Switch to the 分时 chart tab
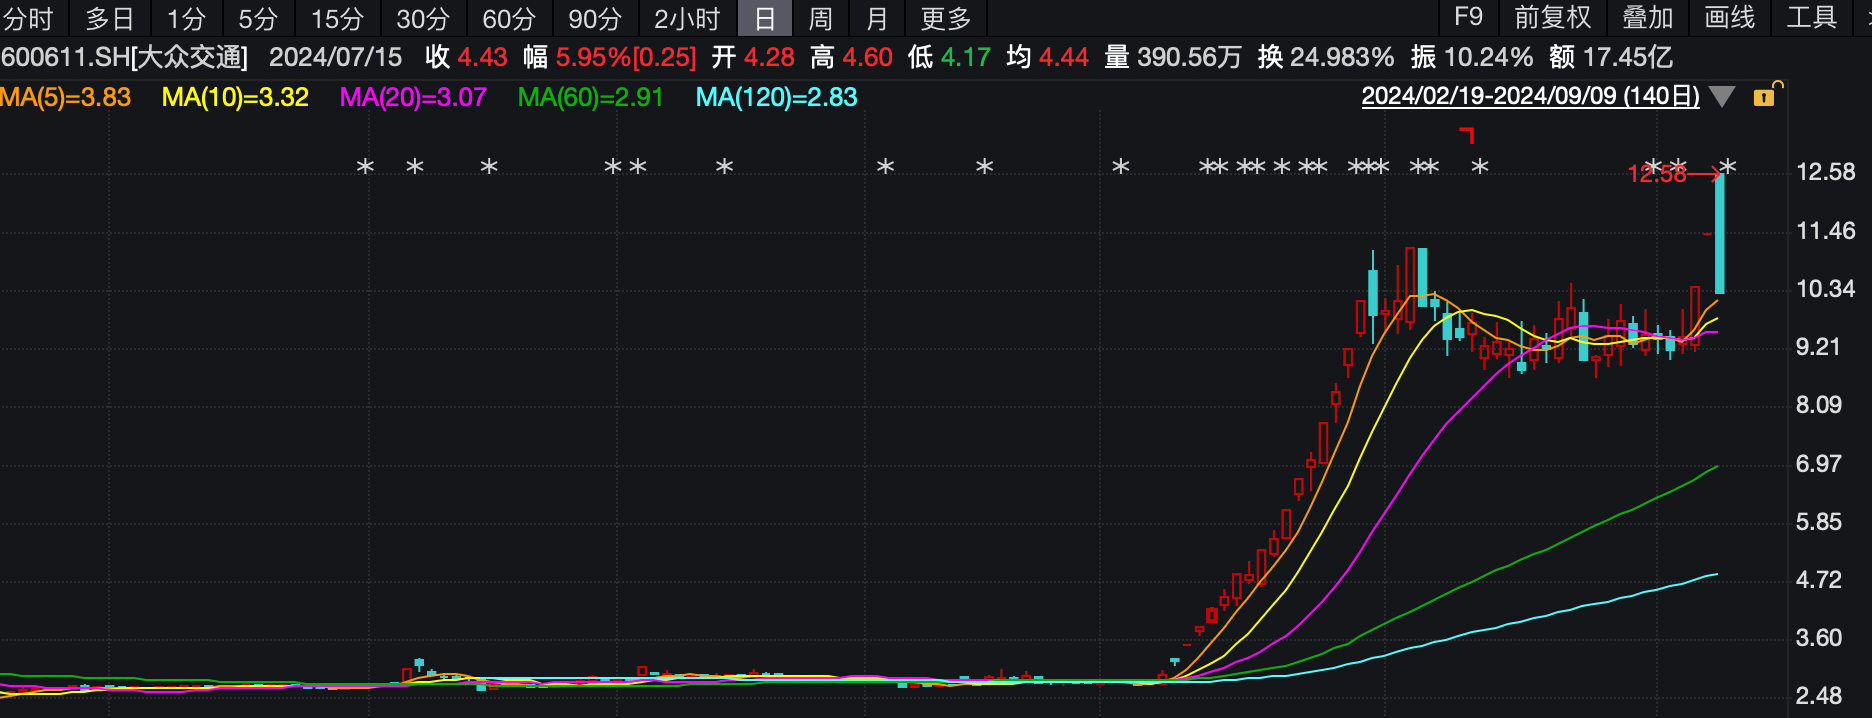The height and width of the screenshot is (718, 1872). [x=29, y=18]
